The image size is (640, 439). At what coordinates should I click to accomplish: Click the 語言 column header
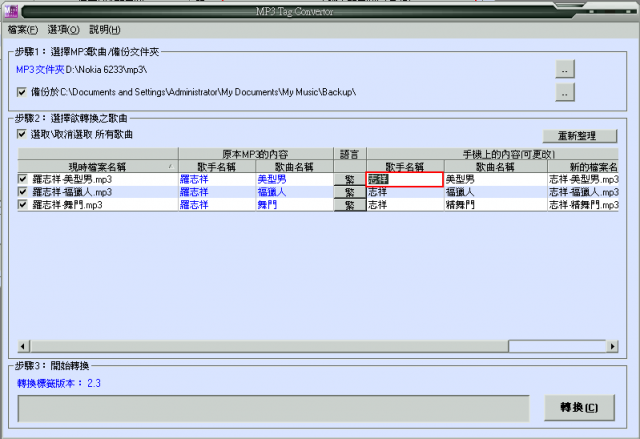(350, 154)
